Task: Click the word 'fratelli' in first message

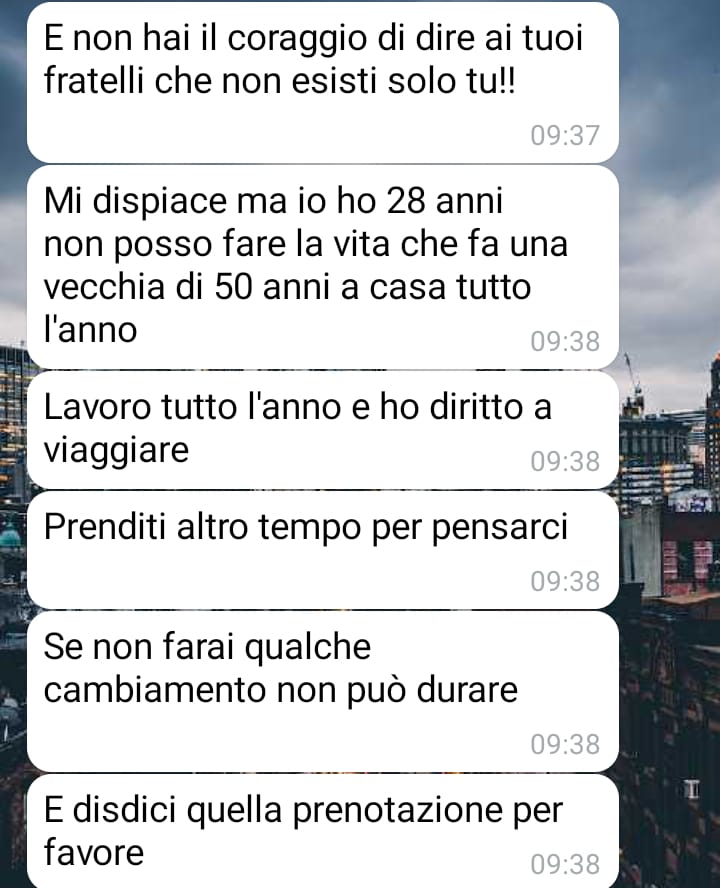Action: point(94,80)
